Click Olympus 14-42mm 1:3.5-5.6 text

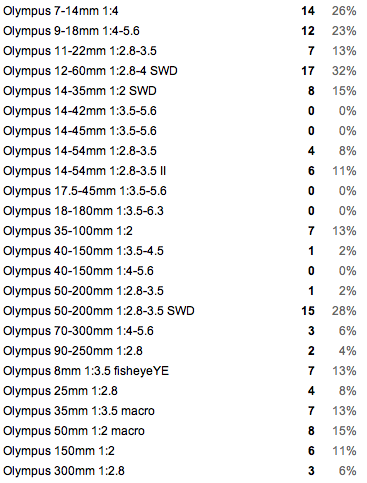point(80,111)
